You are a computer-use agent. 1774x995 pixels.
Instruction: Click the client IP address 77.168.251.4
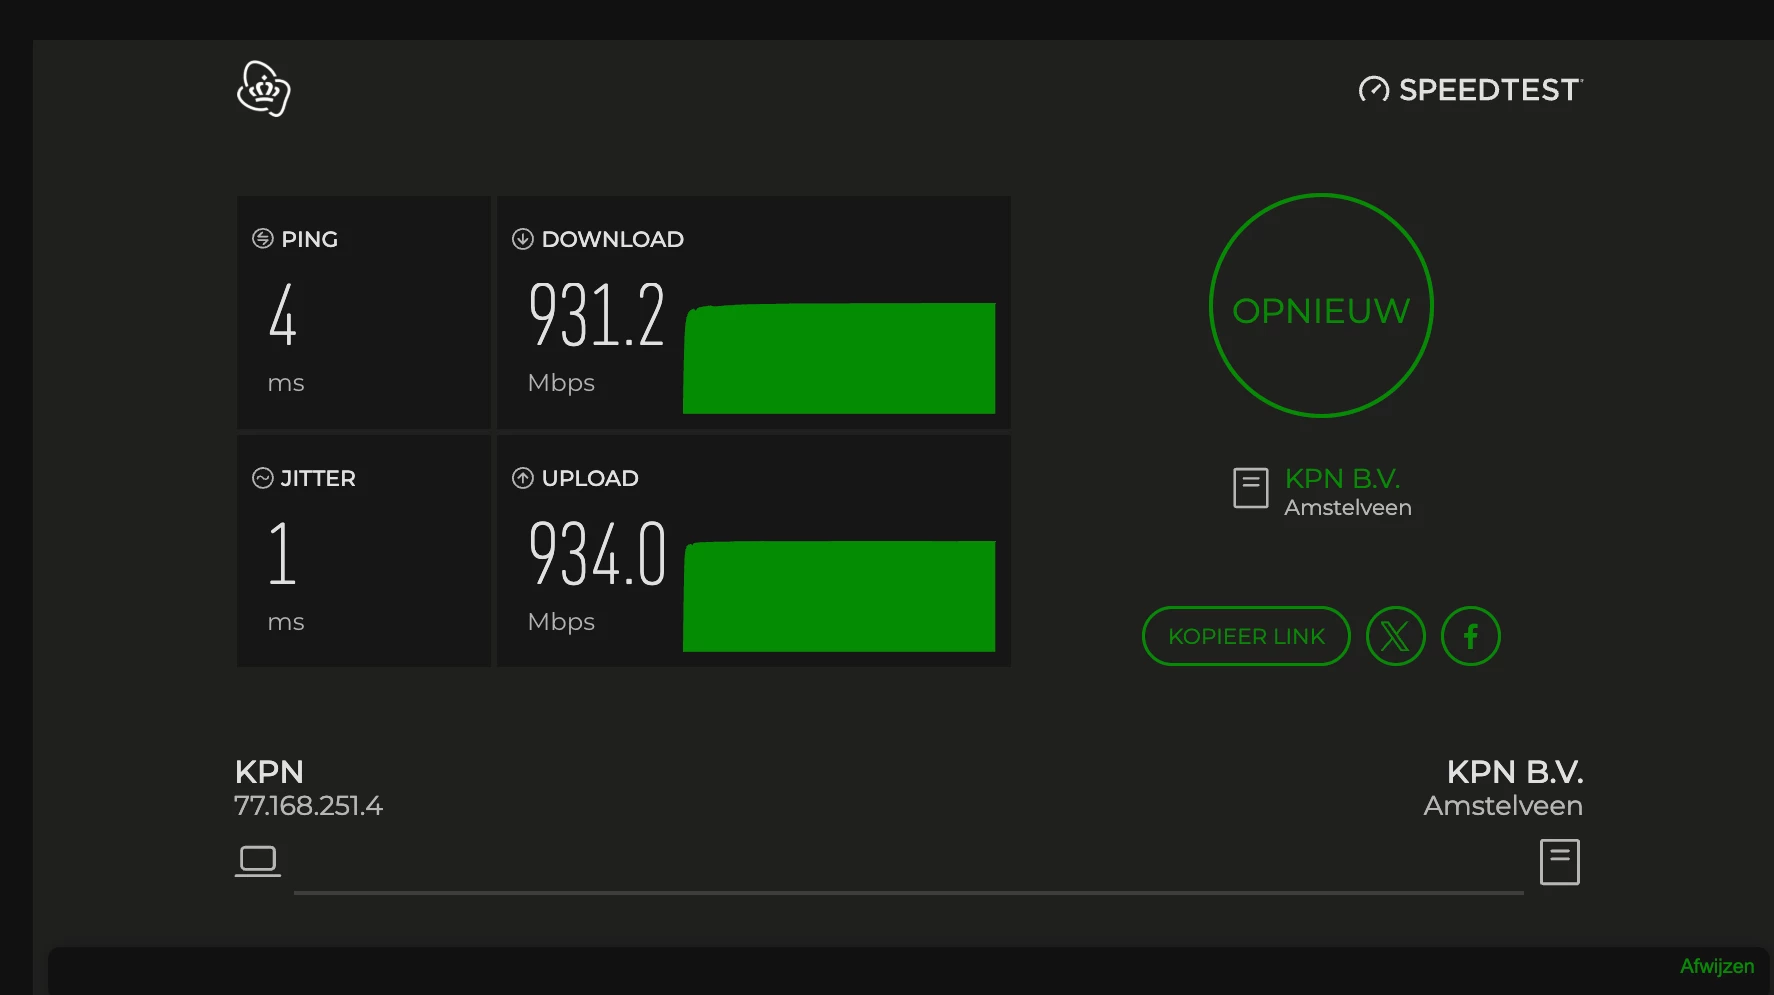coord(308,806)
